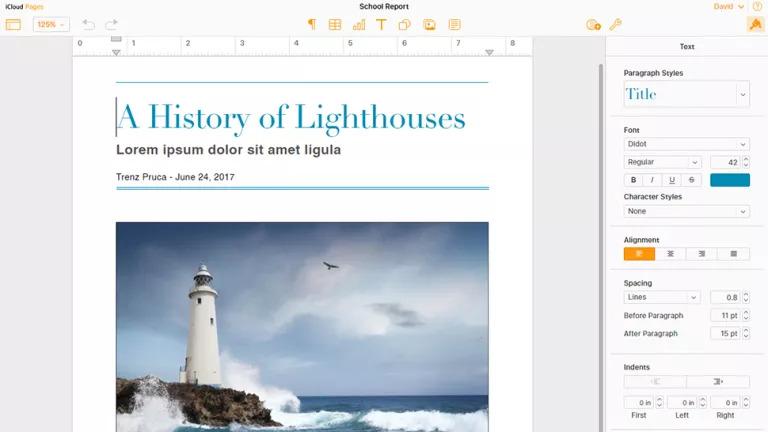This screenshot has height=432, width=768.
Task: Open Character Styles None dropdown
Action: tap(687, 211)
